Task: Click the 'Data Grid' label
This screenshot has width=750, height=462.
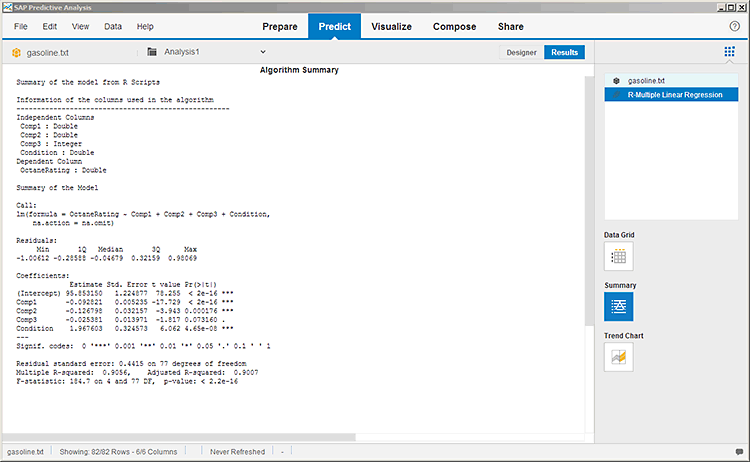Action: pos(619,235)
